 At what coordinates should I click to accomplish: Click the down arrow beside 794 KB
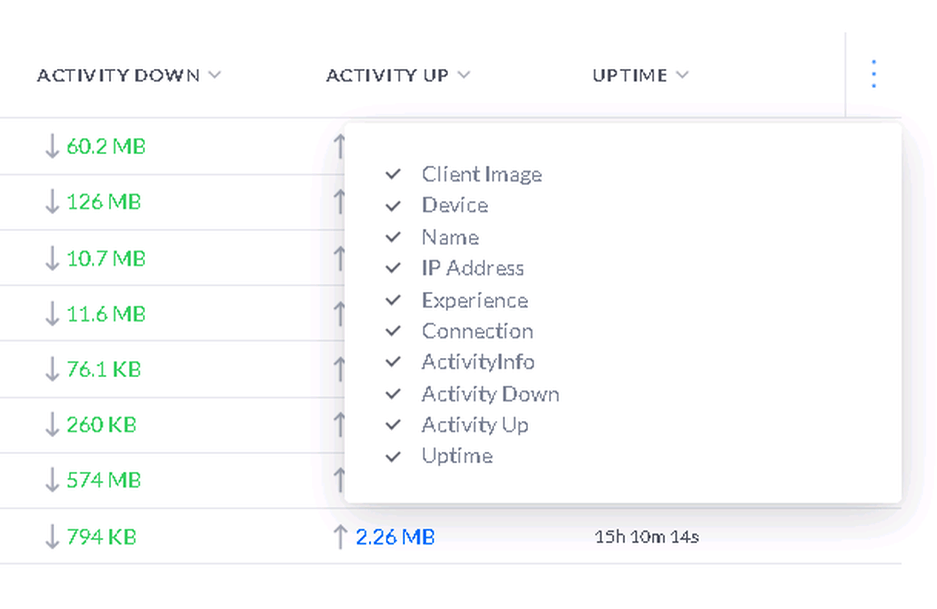tap(52, 537)
